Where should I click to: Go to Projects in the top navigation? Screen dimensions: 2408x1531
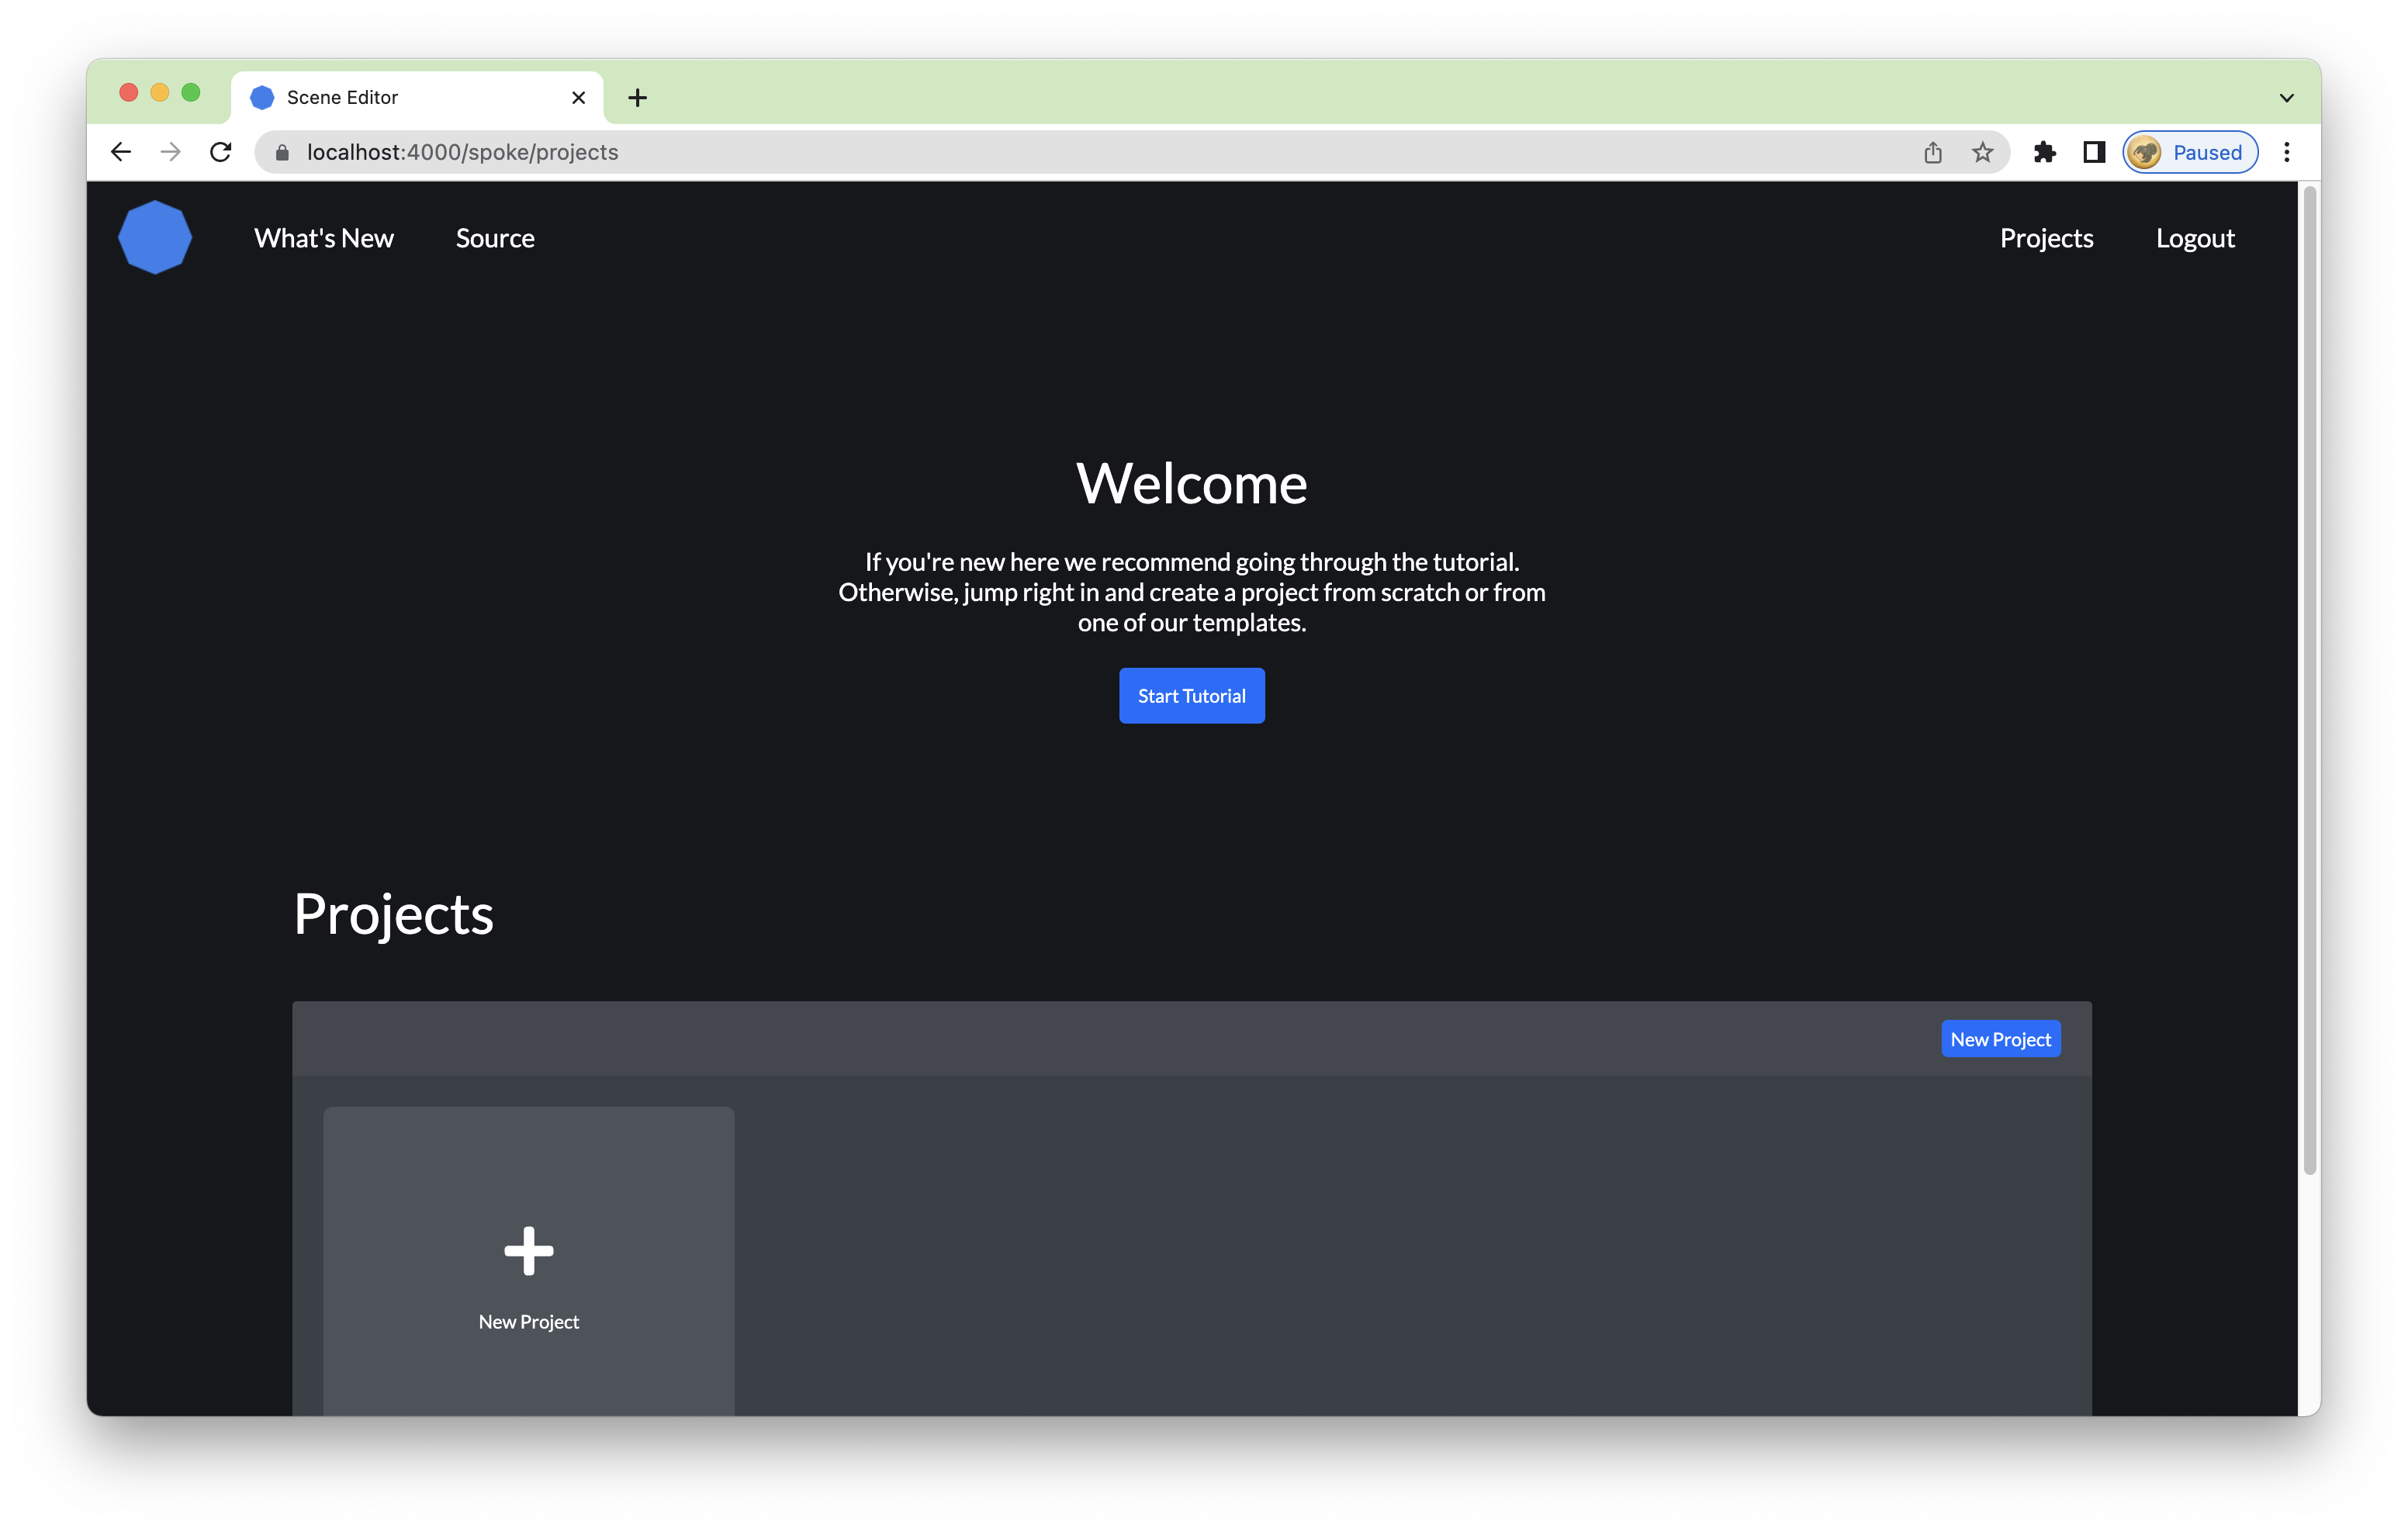[2046, 238]
